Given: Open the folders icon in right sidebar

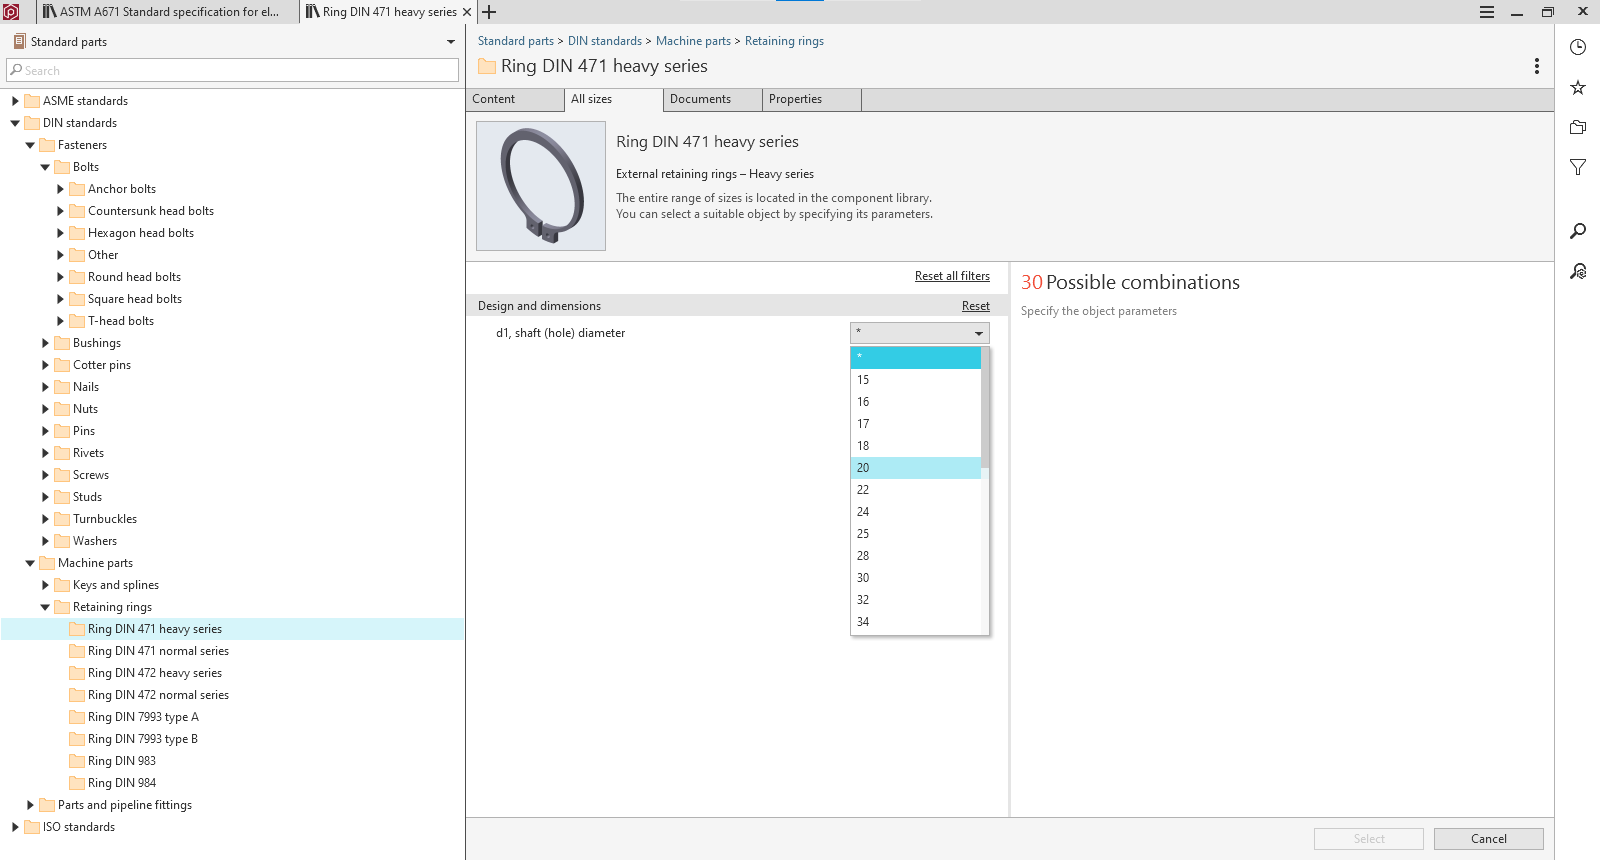Looking at the screenshot, I should tap(1578, 127).
